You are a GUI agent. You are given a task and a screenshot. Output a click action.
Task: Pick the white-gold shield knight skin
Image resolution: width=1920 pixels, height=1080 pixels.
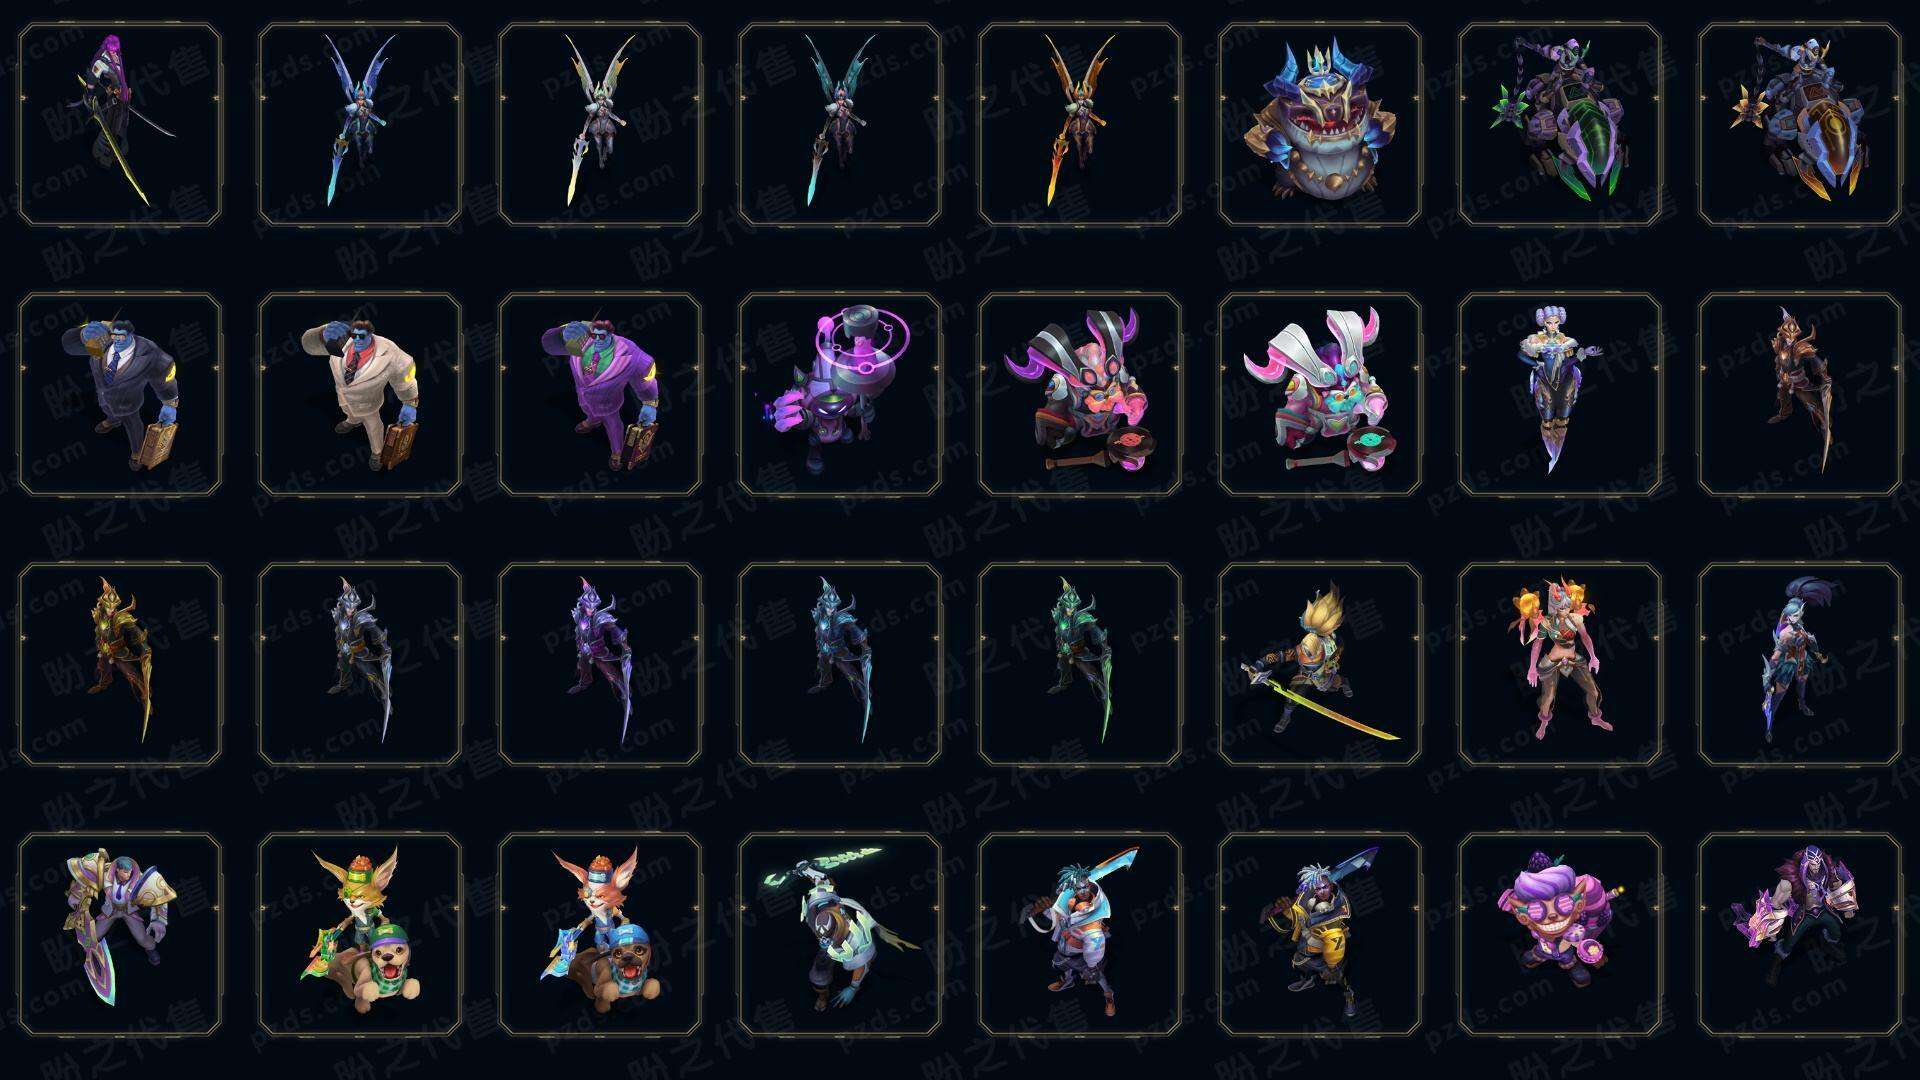click(120, 934)
